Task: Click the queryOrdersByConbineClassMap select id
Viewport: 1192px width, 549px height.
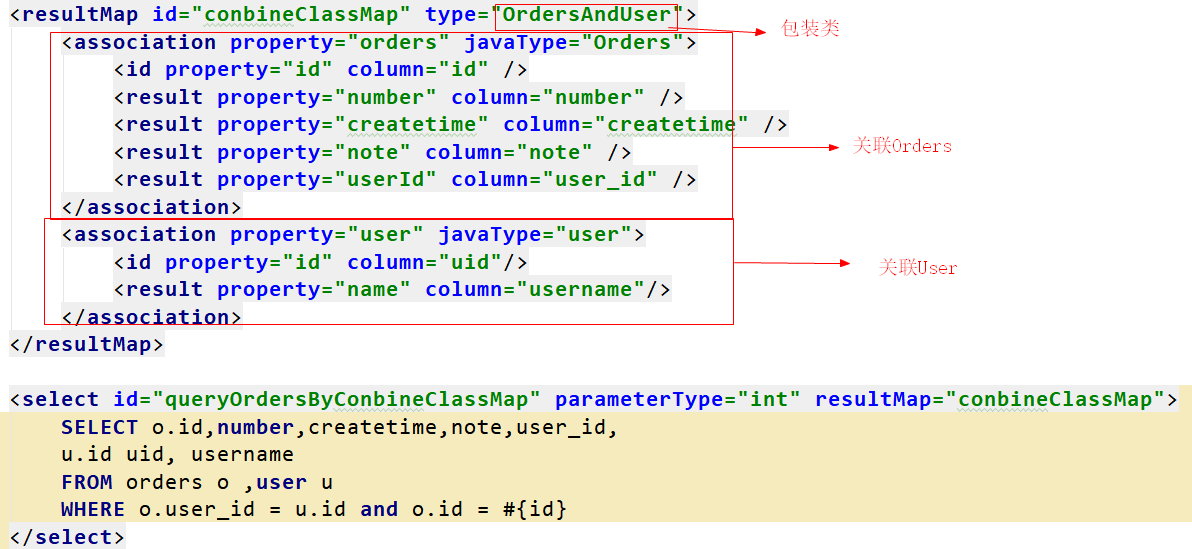Action: pos(347,399)
